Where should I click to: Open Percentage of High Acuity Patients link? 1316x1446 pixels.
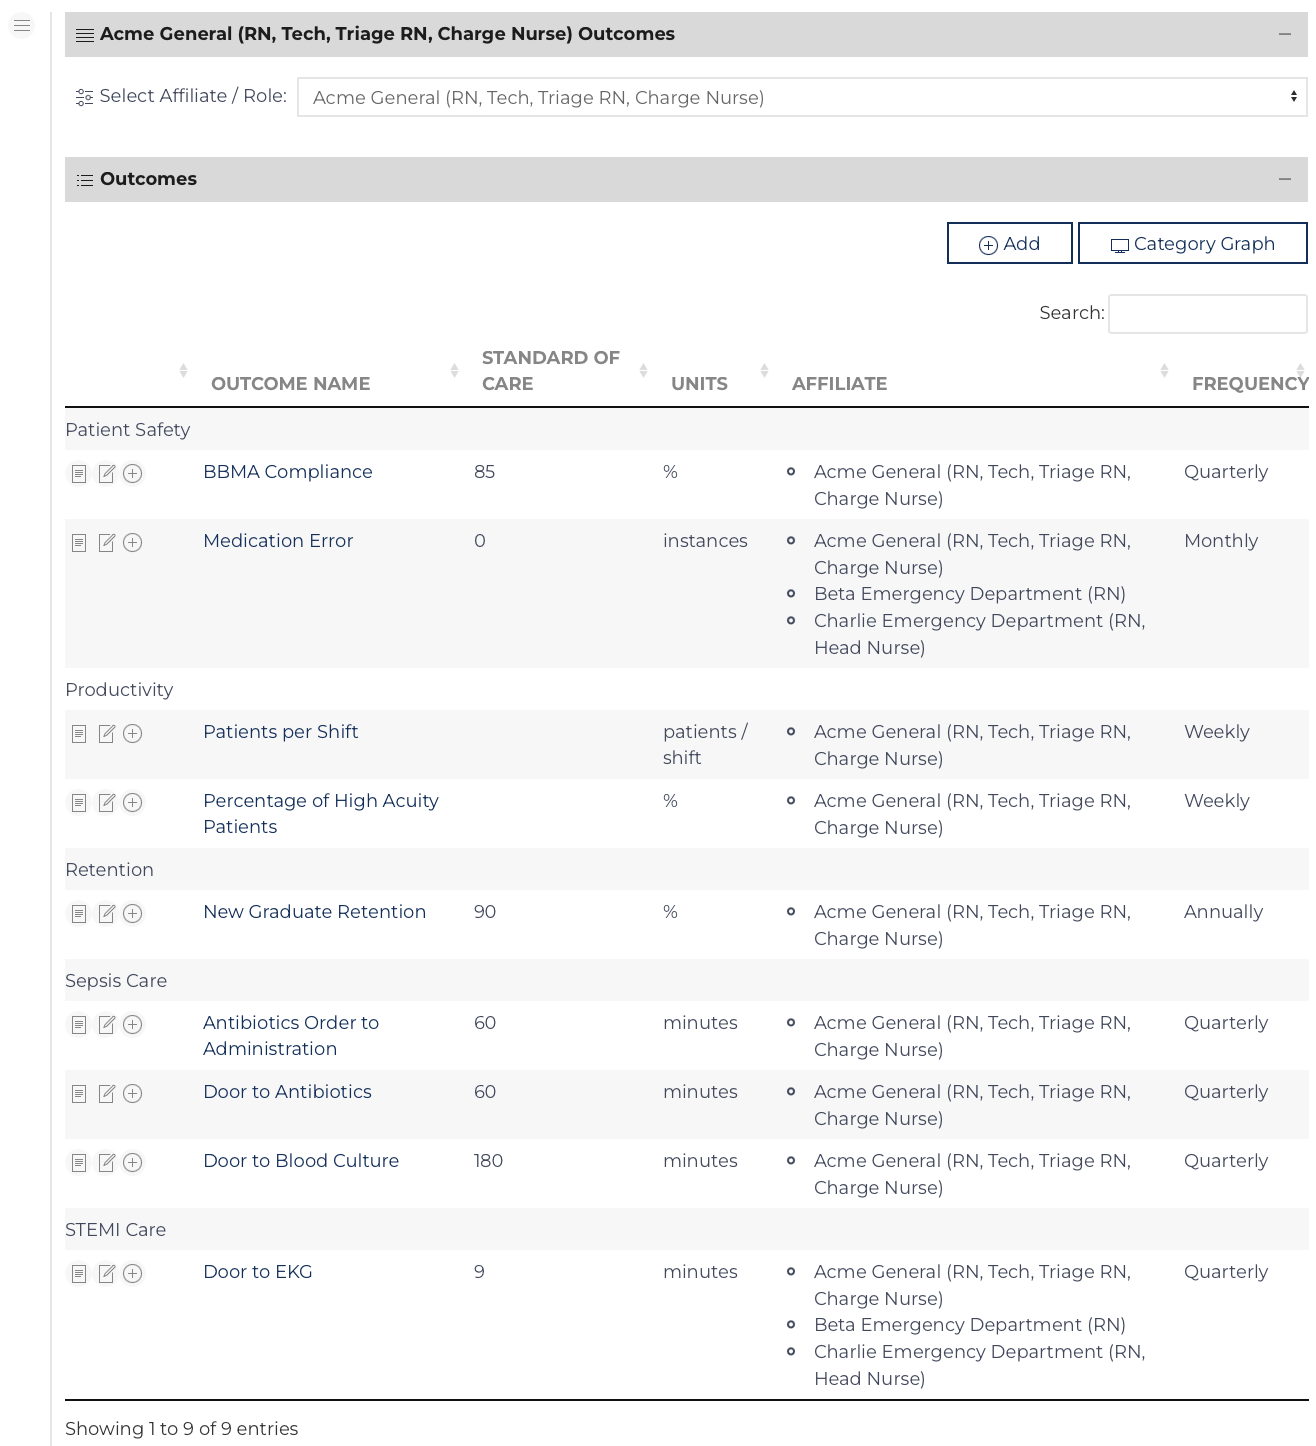pos(321,814)
